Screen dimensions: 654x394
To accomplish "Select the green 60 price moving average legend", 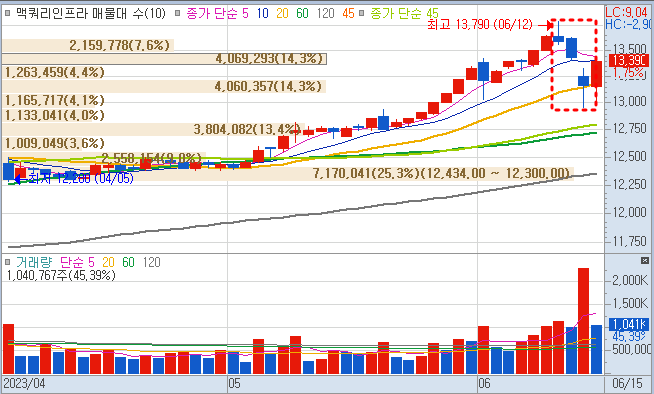I will pos(302,13).
